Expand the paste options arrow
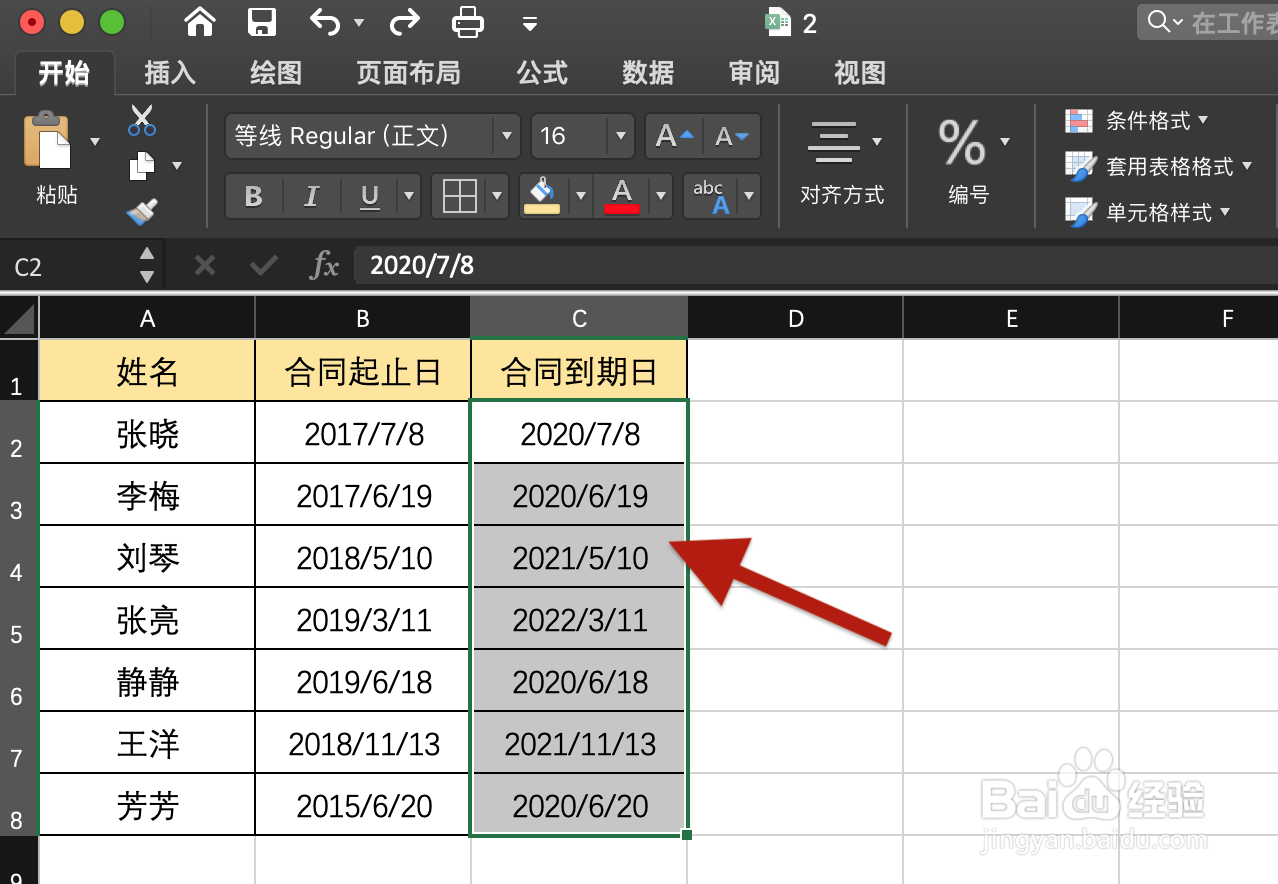The height and width of the screenshot is (884, 1278). point(95,141)
